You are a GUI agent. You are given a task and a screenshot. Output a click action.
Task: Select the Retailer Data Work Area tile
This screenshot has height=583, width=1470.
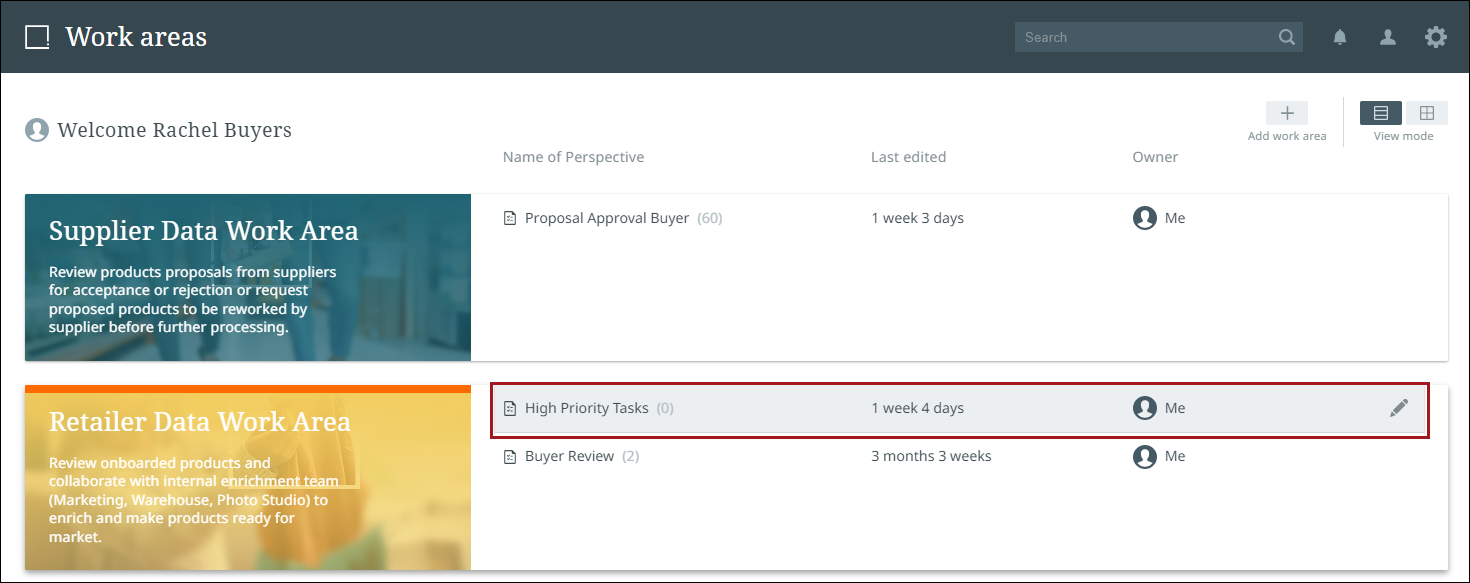tap(248, 478)
